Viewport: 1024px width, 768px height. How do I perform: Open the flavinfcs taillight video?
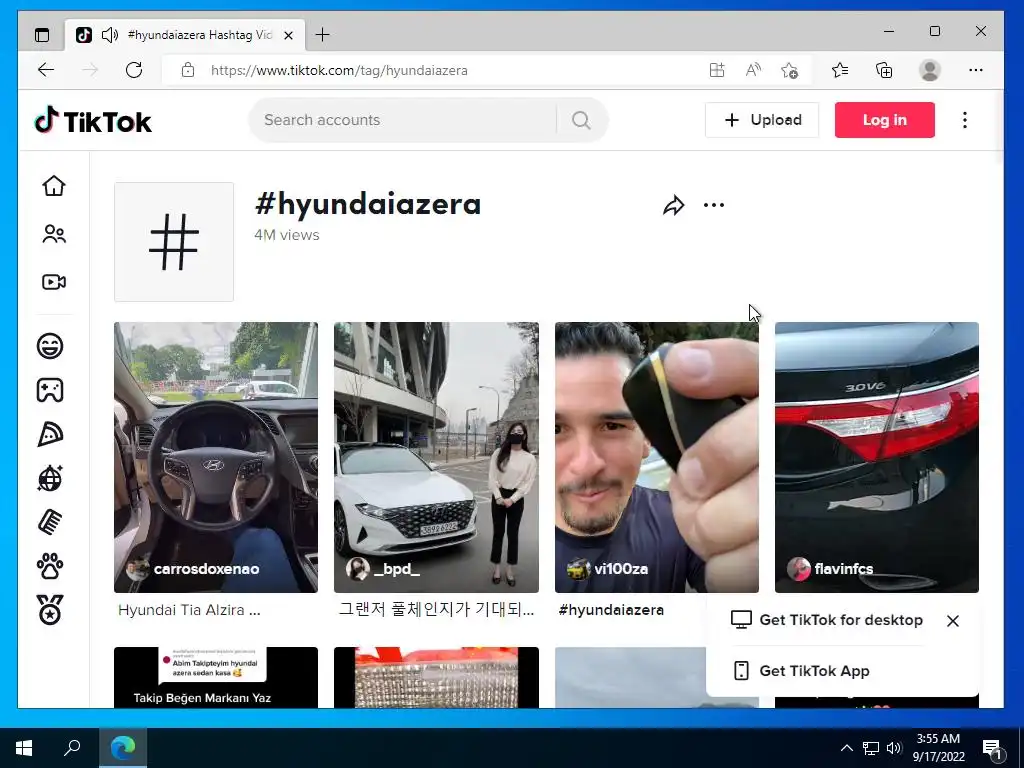877,457
